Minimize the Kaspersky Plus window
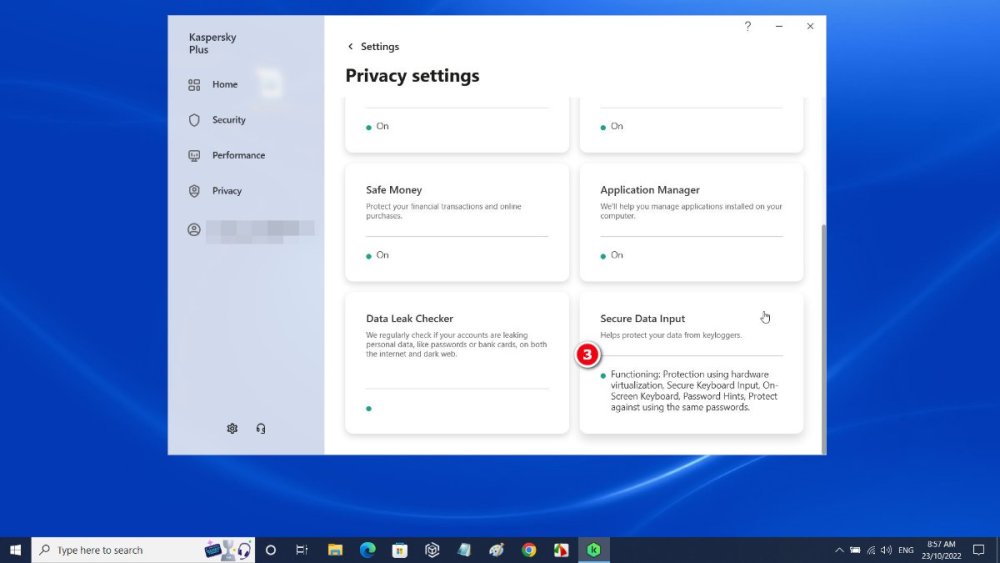 tap(779, 26)
